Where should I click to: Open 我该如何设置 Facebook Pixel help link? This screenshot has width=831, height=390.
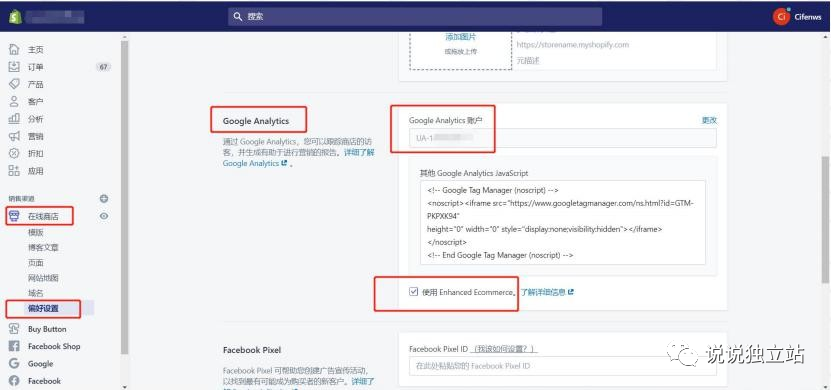pyautogui.click(x=504, y=349)
